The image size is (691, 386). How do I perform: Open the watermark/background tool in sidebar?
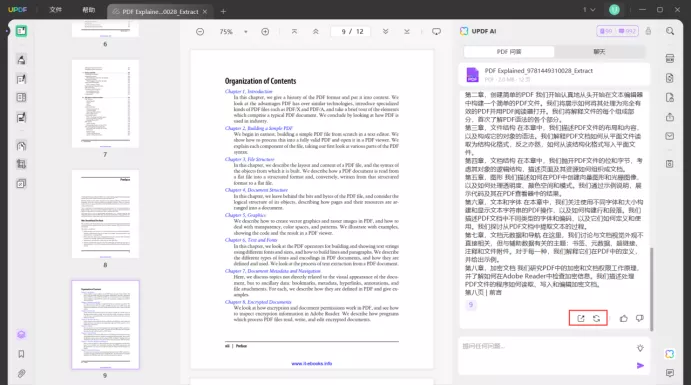(21, 184)
